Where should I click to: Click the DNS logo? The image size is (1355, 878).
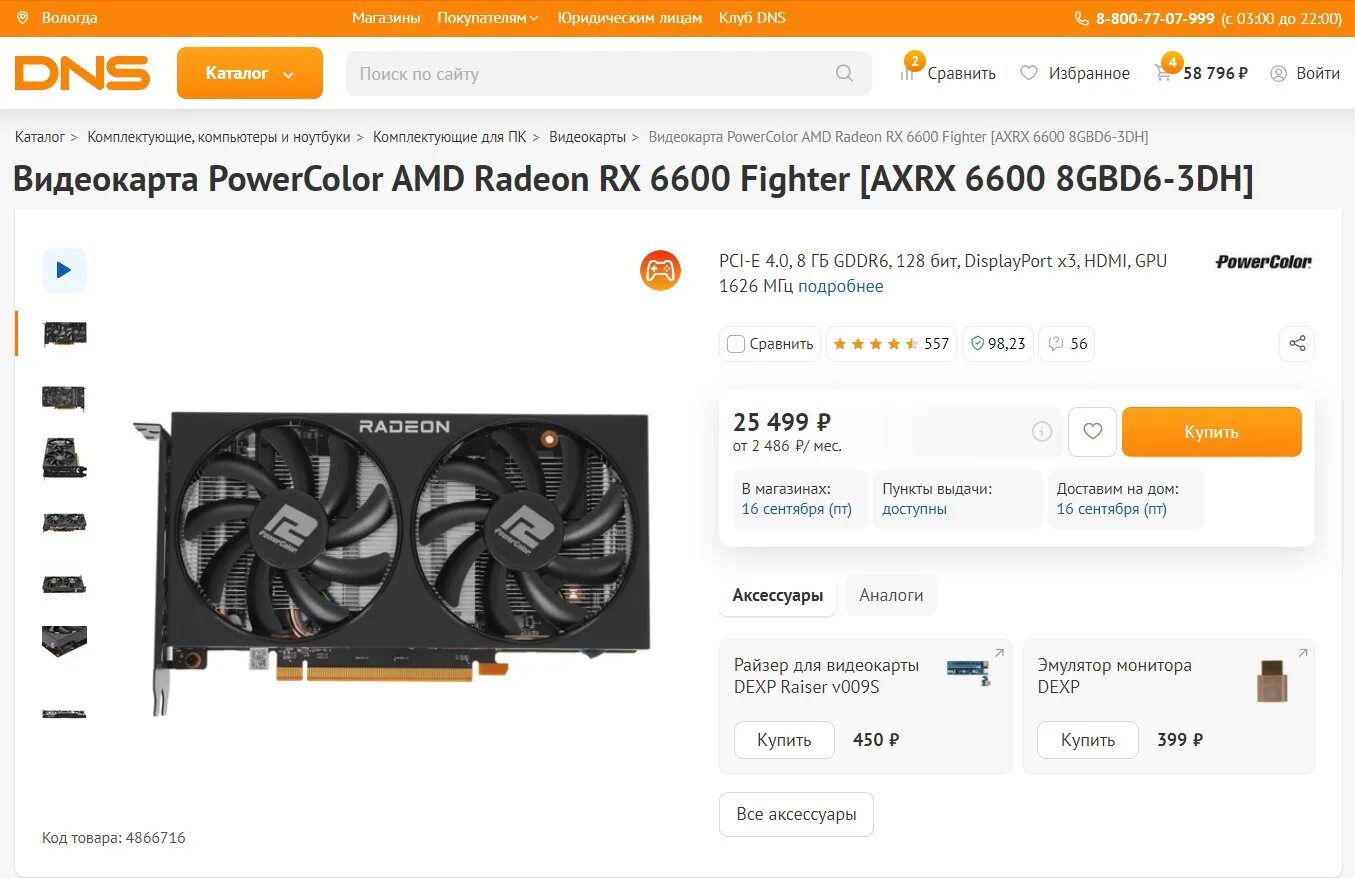click(82, 73)
